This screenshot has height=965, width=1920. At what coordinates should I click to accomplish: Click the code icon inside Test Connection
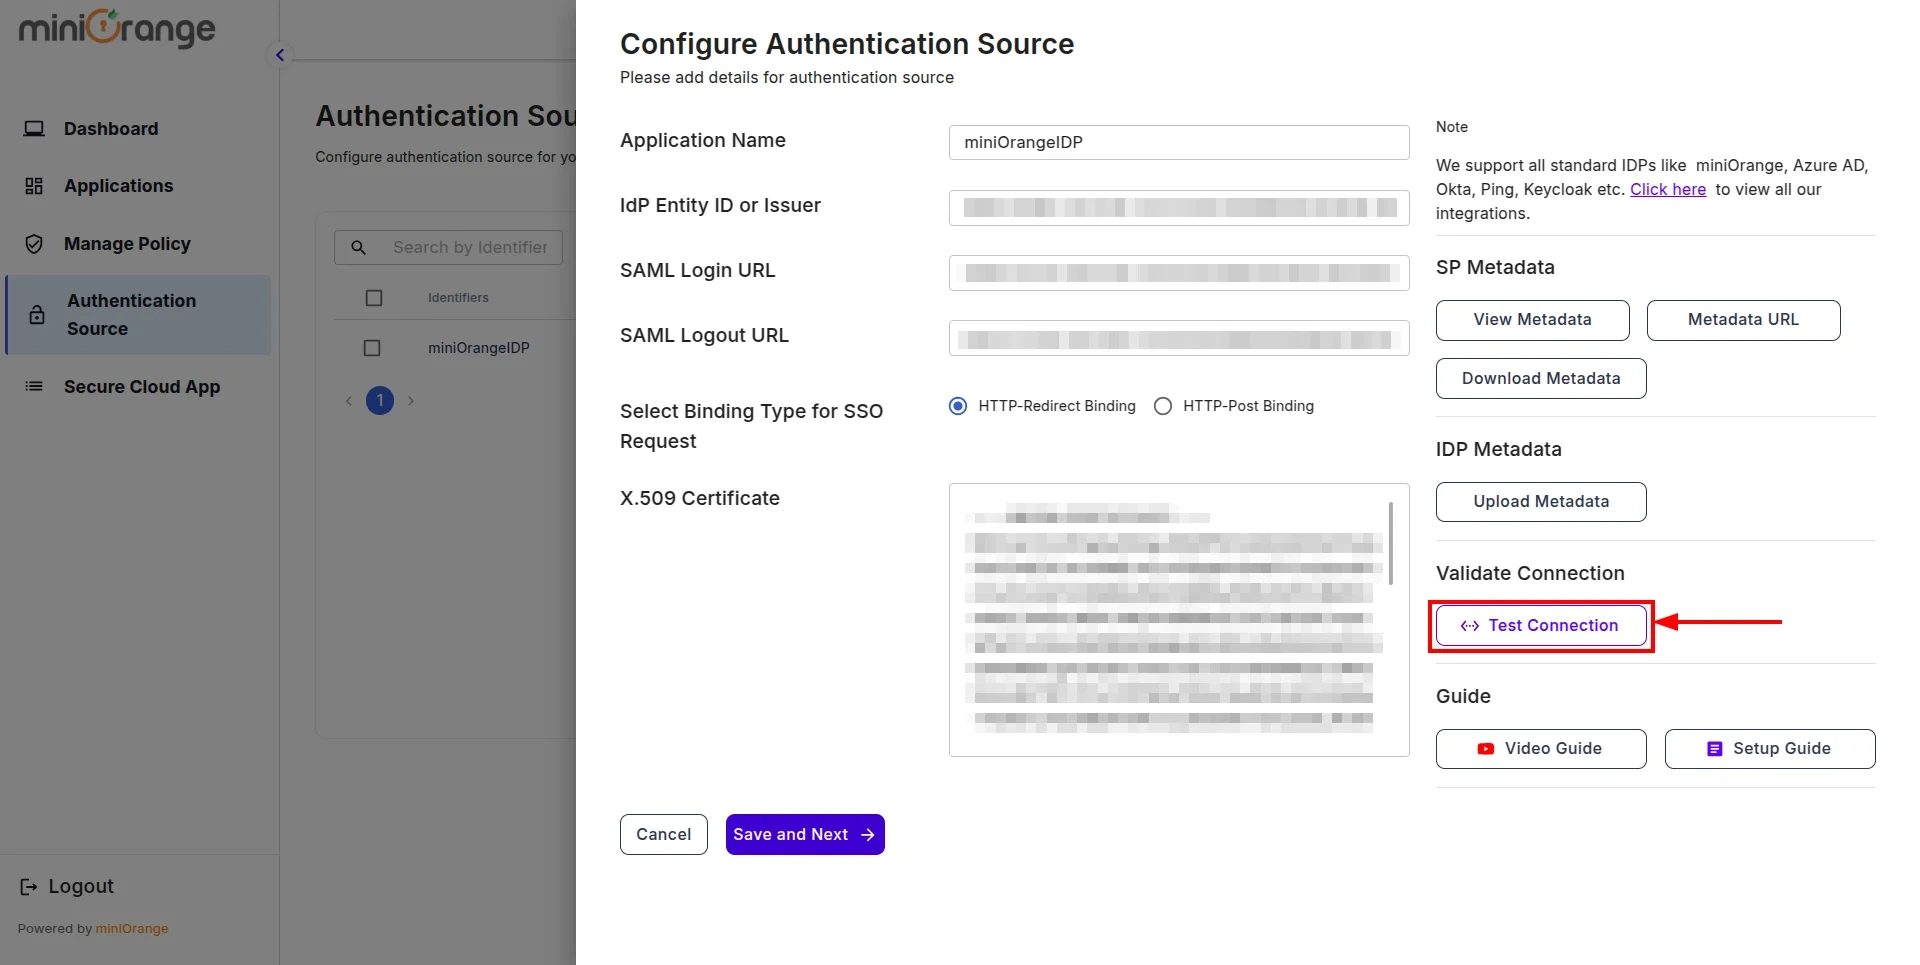1470,625
